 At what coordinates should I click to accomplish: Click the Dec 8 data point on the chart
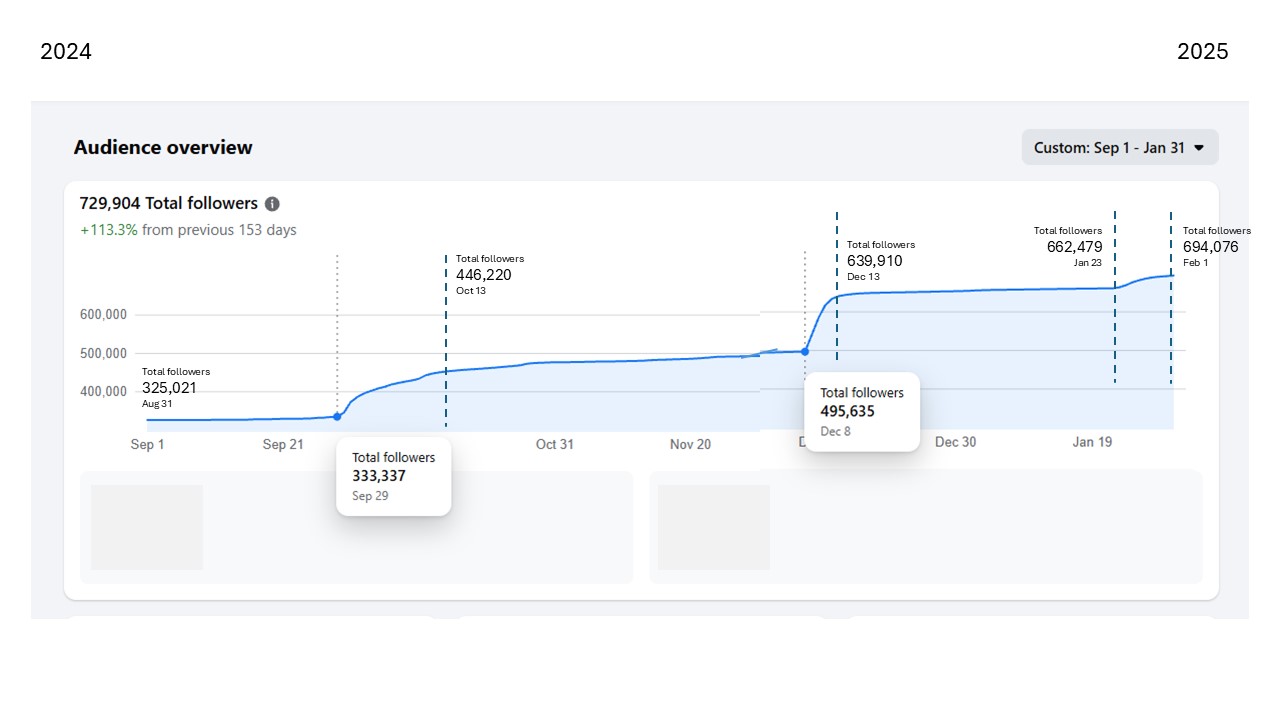805,352
